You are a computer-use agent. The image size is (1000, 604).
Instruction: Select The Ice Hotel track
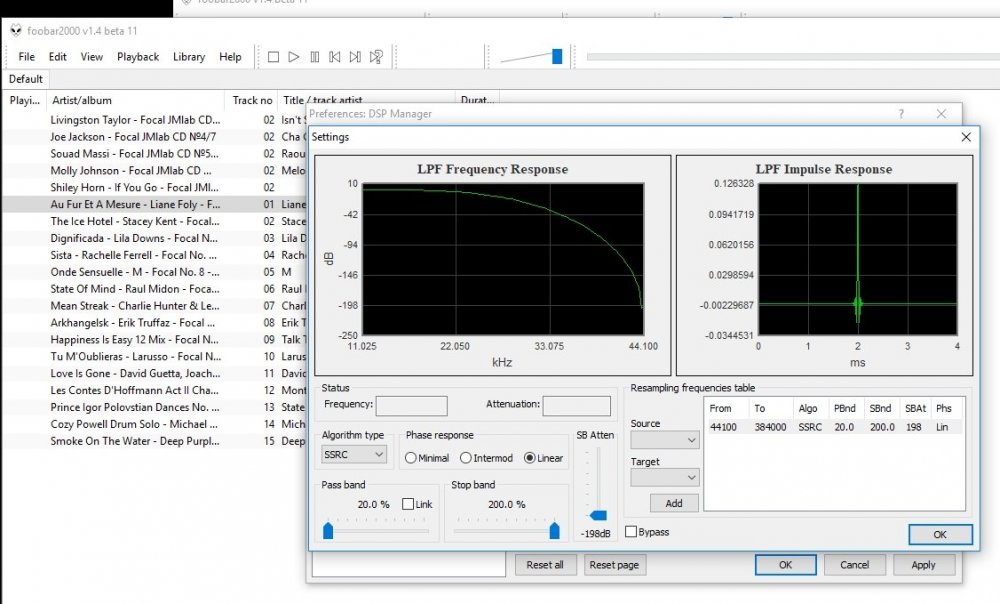coord(155,221)
